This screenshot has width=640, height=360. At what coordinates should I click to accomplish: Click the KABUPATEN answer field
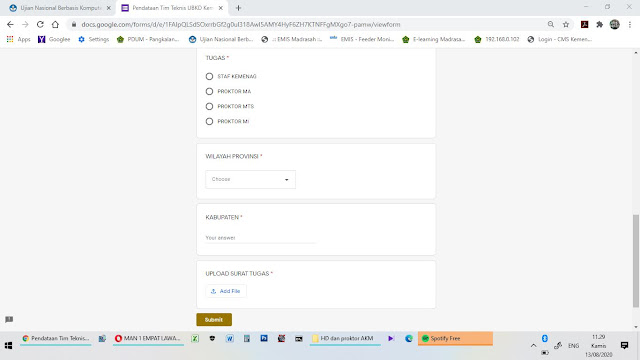click(260, 238)
